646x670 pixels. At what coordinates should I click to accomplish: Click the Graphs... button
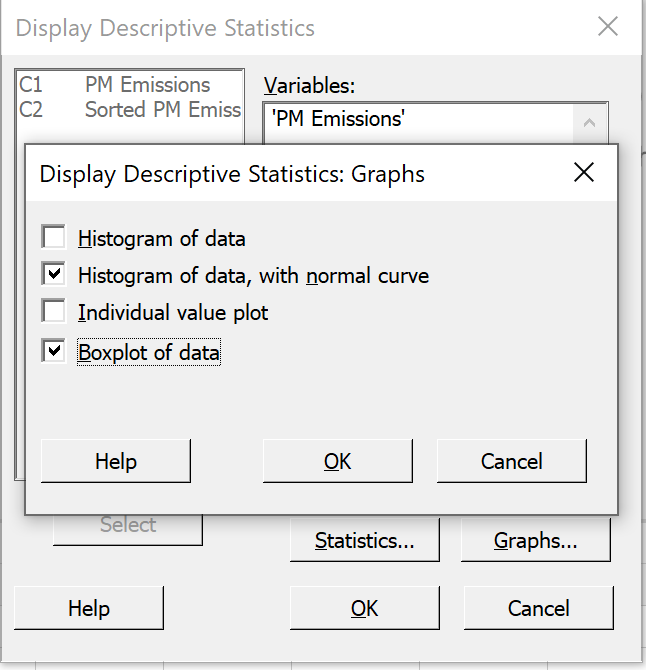point(535,540)
